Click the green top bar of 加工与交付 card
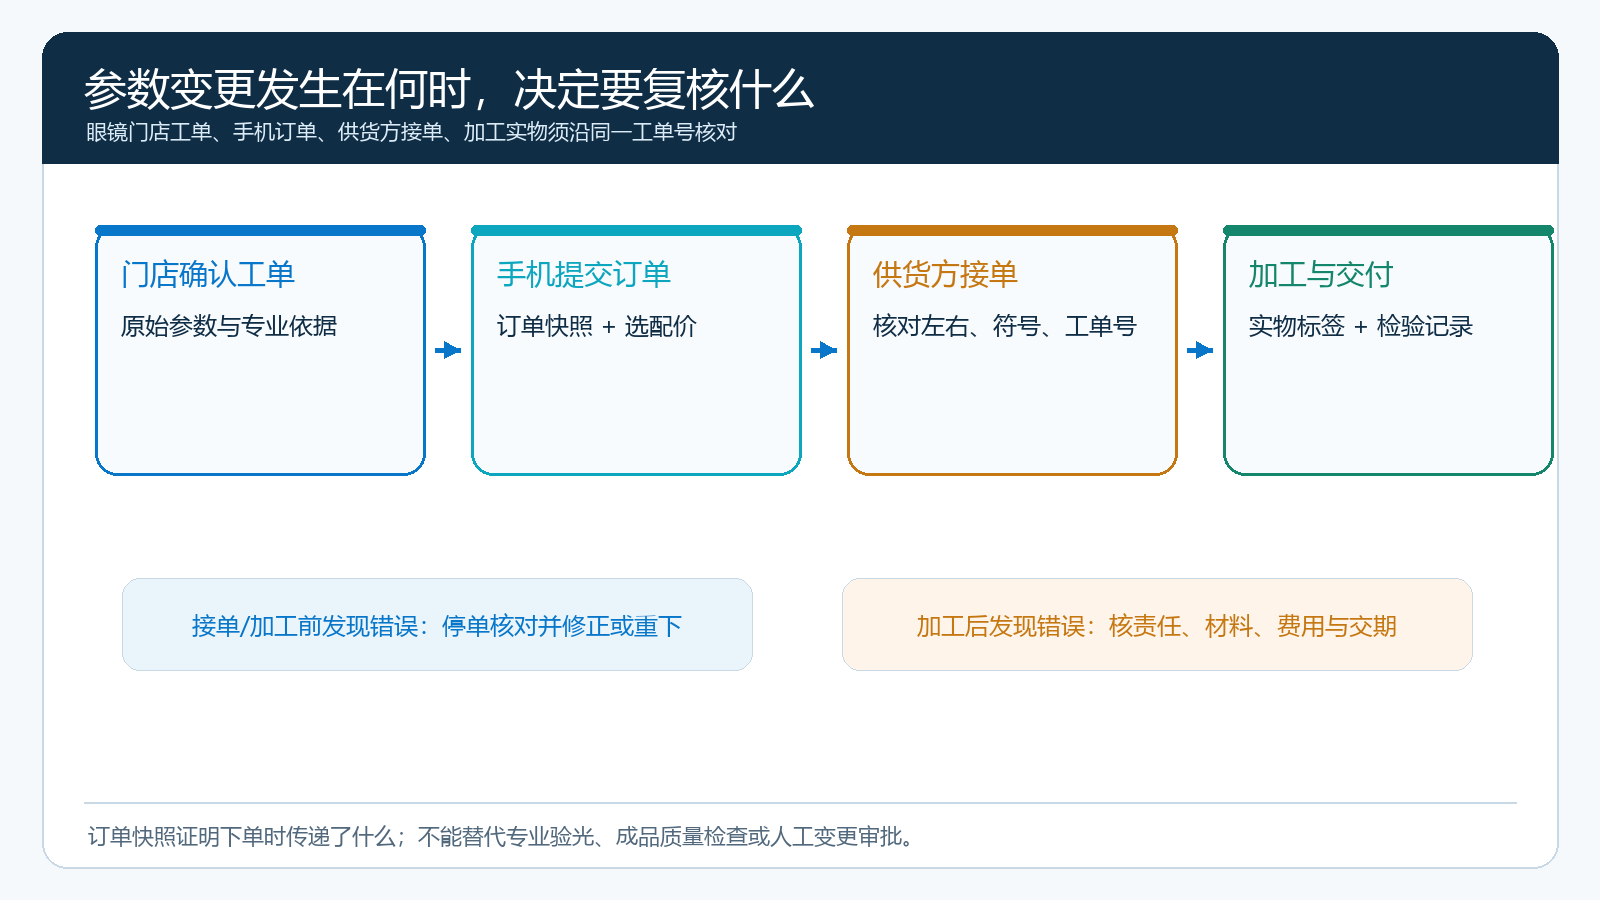The height and width of the screenshot is (900, 1600). [1388, 231]
